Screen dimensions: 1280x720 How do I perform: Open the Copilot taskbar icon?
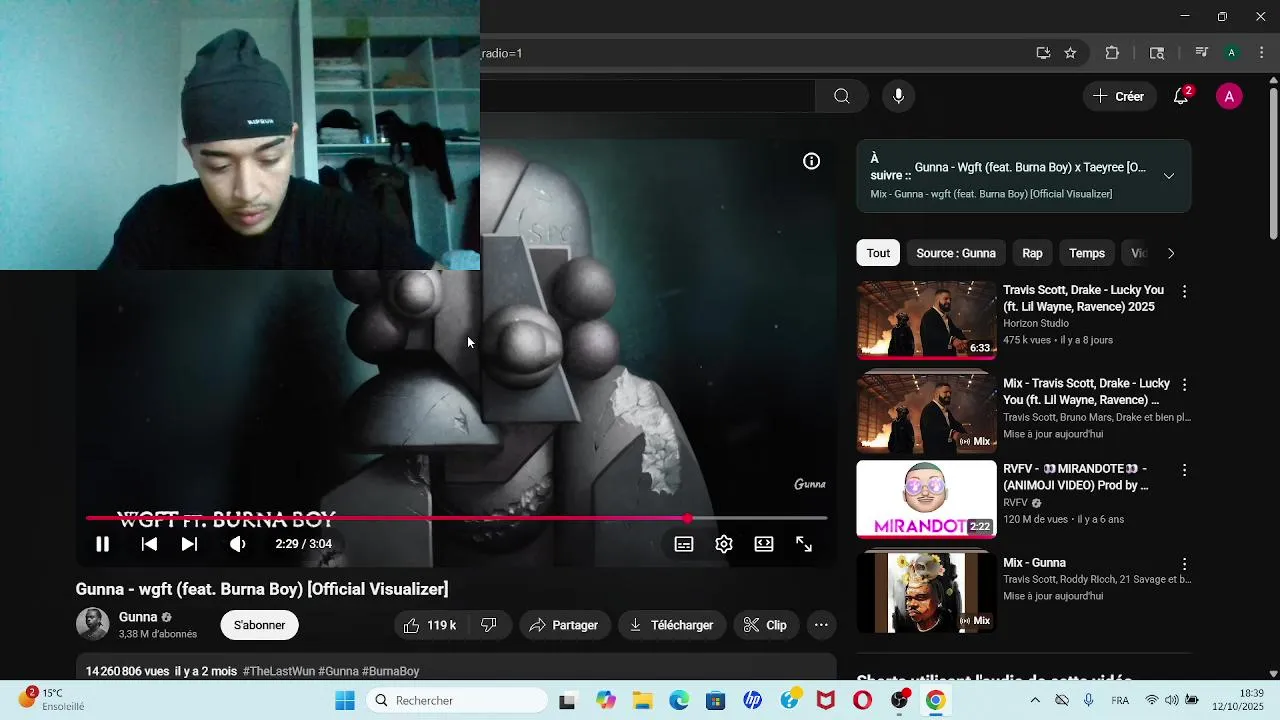(x=606, y=700)
